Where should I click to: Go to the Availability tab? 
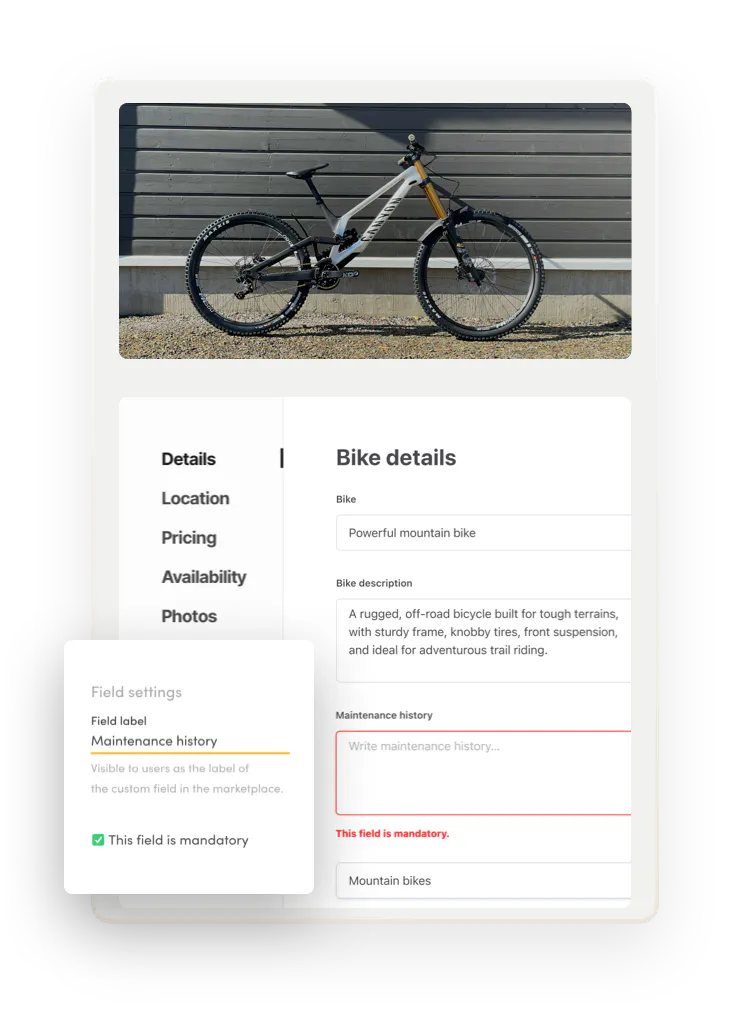[x=204, y=577]
